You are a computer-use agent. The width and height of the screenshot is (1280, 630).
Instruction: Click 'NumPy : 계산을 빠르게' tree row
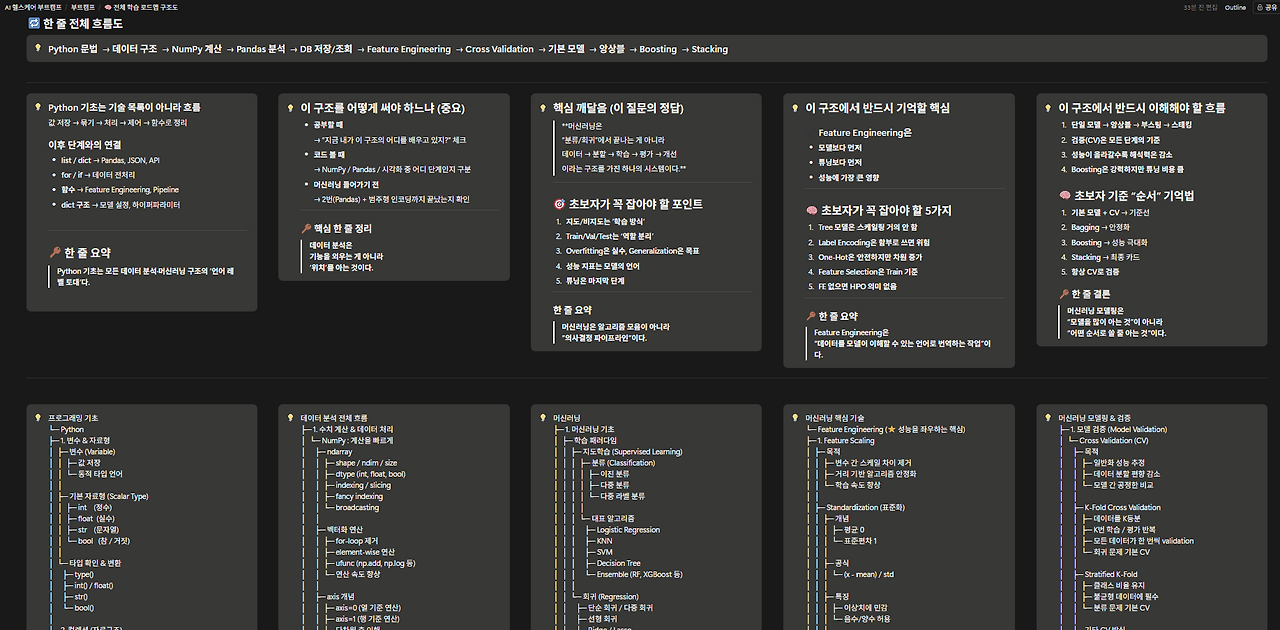click(x=357, y=440)
